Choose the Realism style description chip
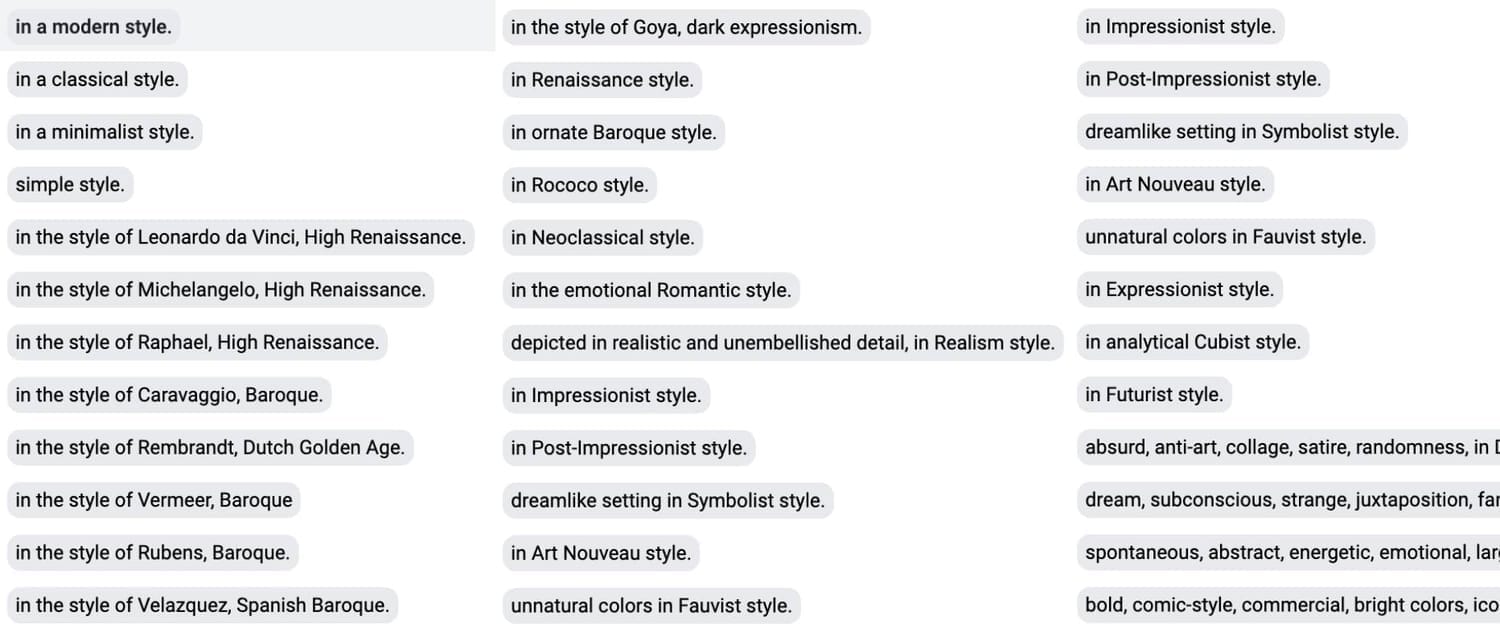1500x624 pixels. 782,342
